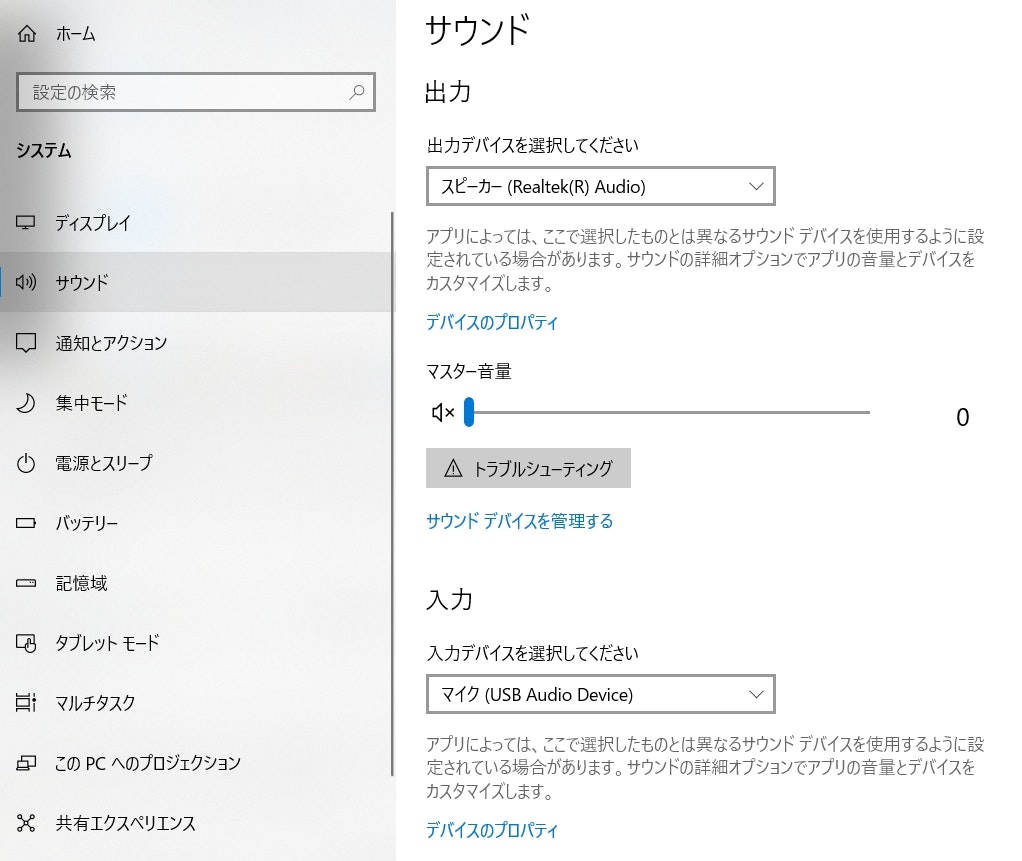The height and width of the screenshot is (861, 1022).
Task: Click the 集中モード moon icon
Action: pos(25,403)
